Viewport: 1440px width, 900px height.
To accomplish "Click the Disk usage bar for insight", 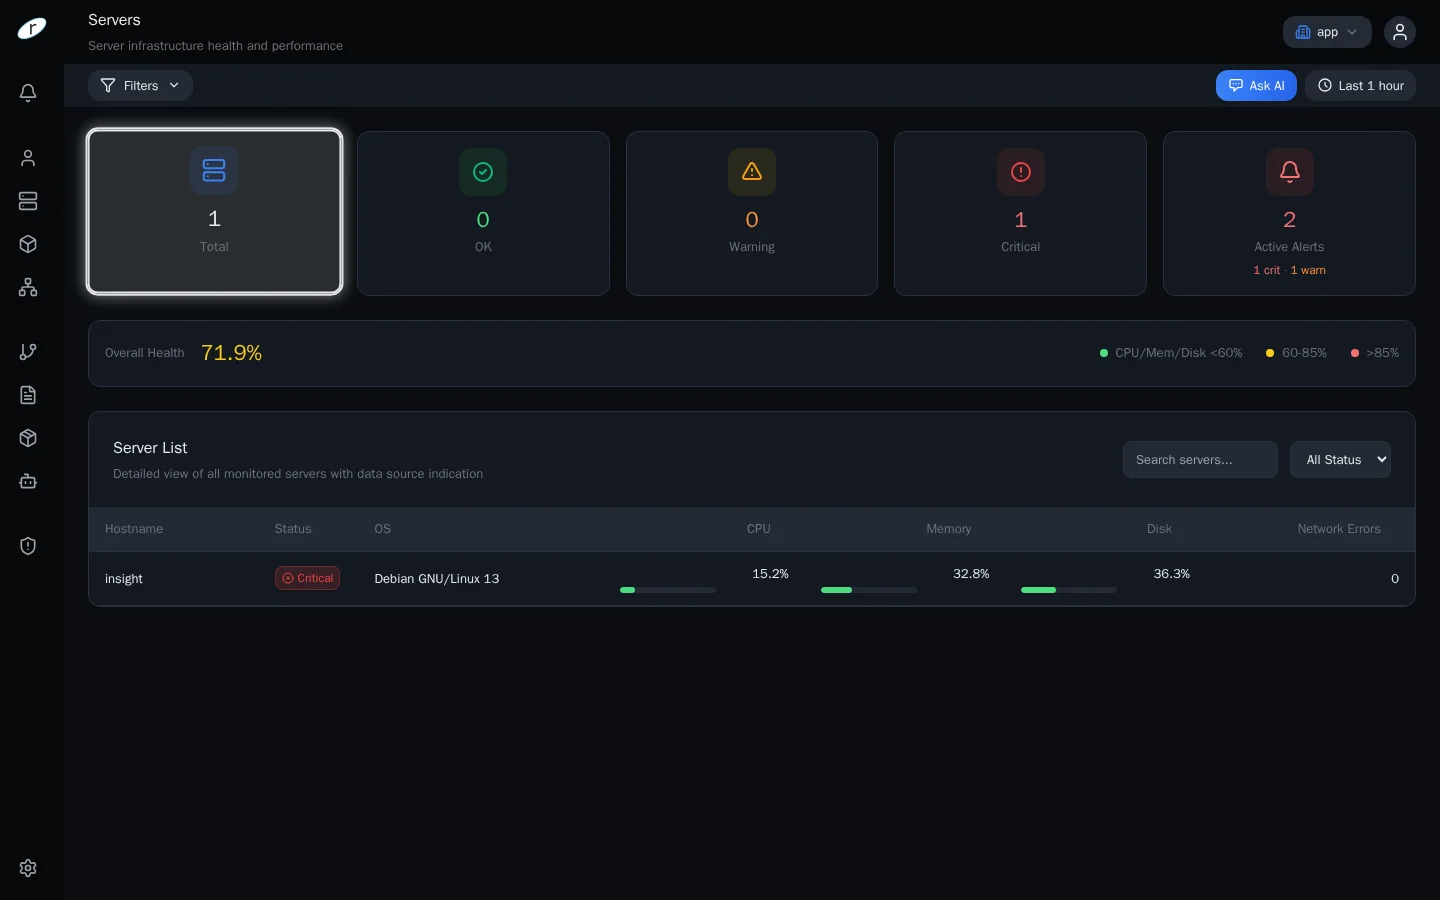I will [x=1069, y=590].
